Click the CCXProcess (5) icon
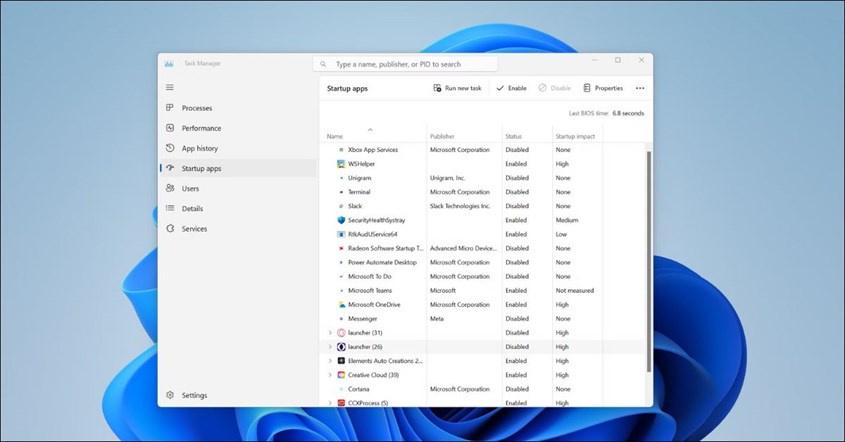Image resolution: width=845 pixels, height=442 pixels. (341, 403)
